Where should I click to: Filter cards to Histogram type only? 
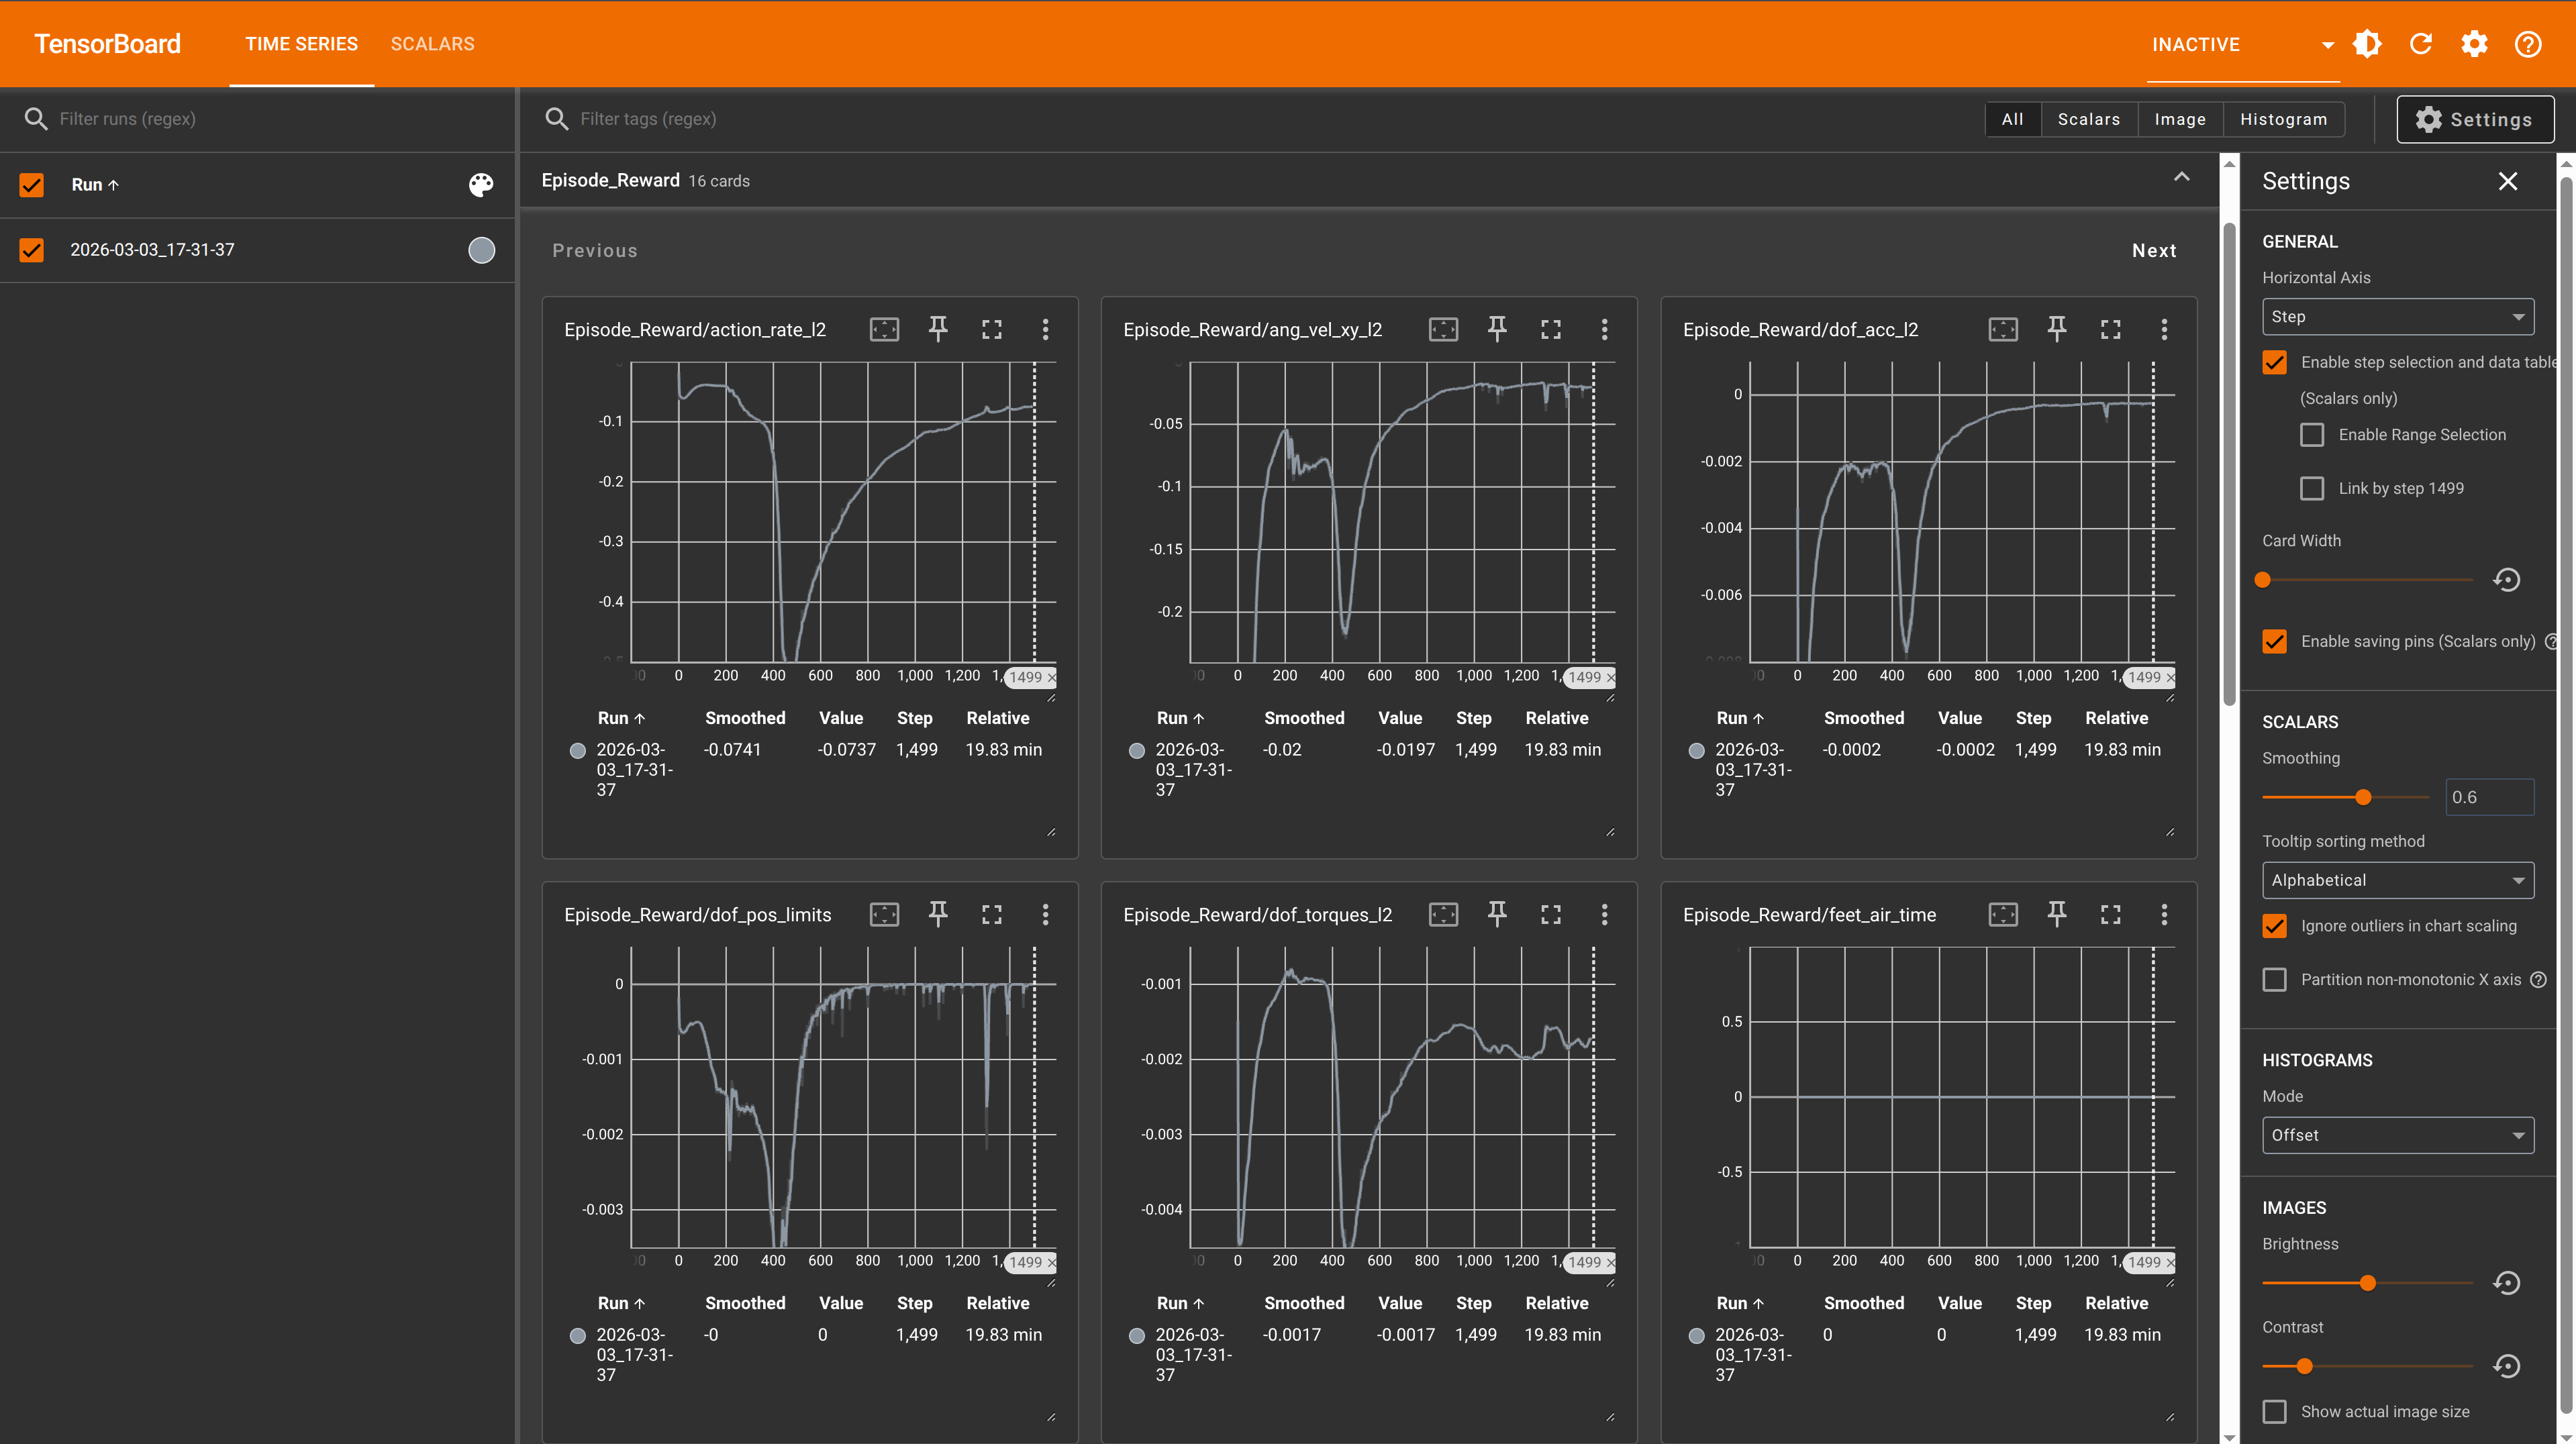point(2283,118)
